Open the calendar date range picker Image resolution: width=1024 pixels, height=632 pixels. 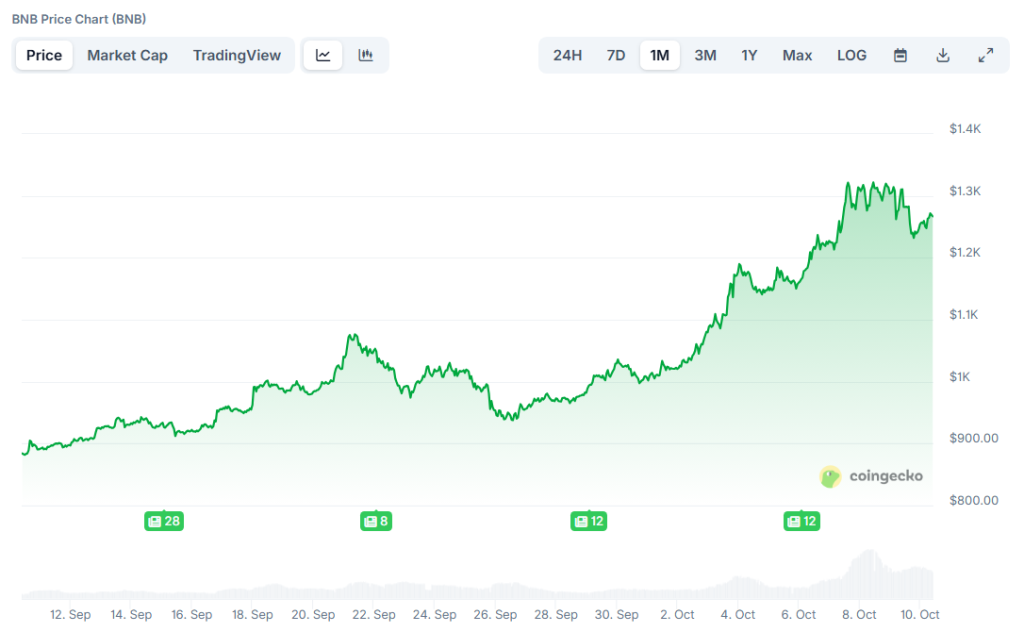click(x=900, y=55)
